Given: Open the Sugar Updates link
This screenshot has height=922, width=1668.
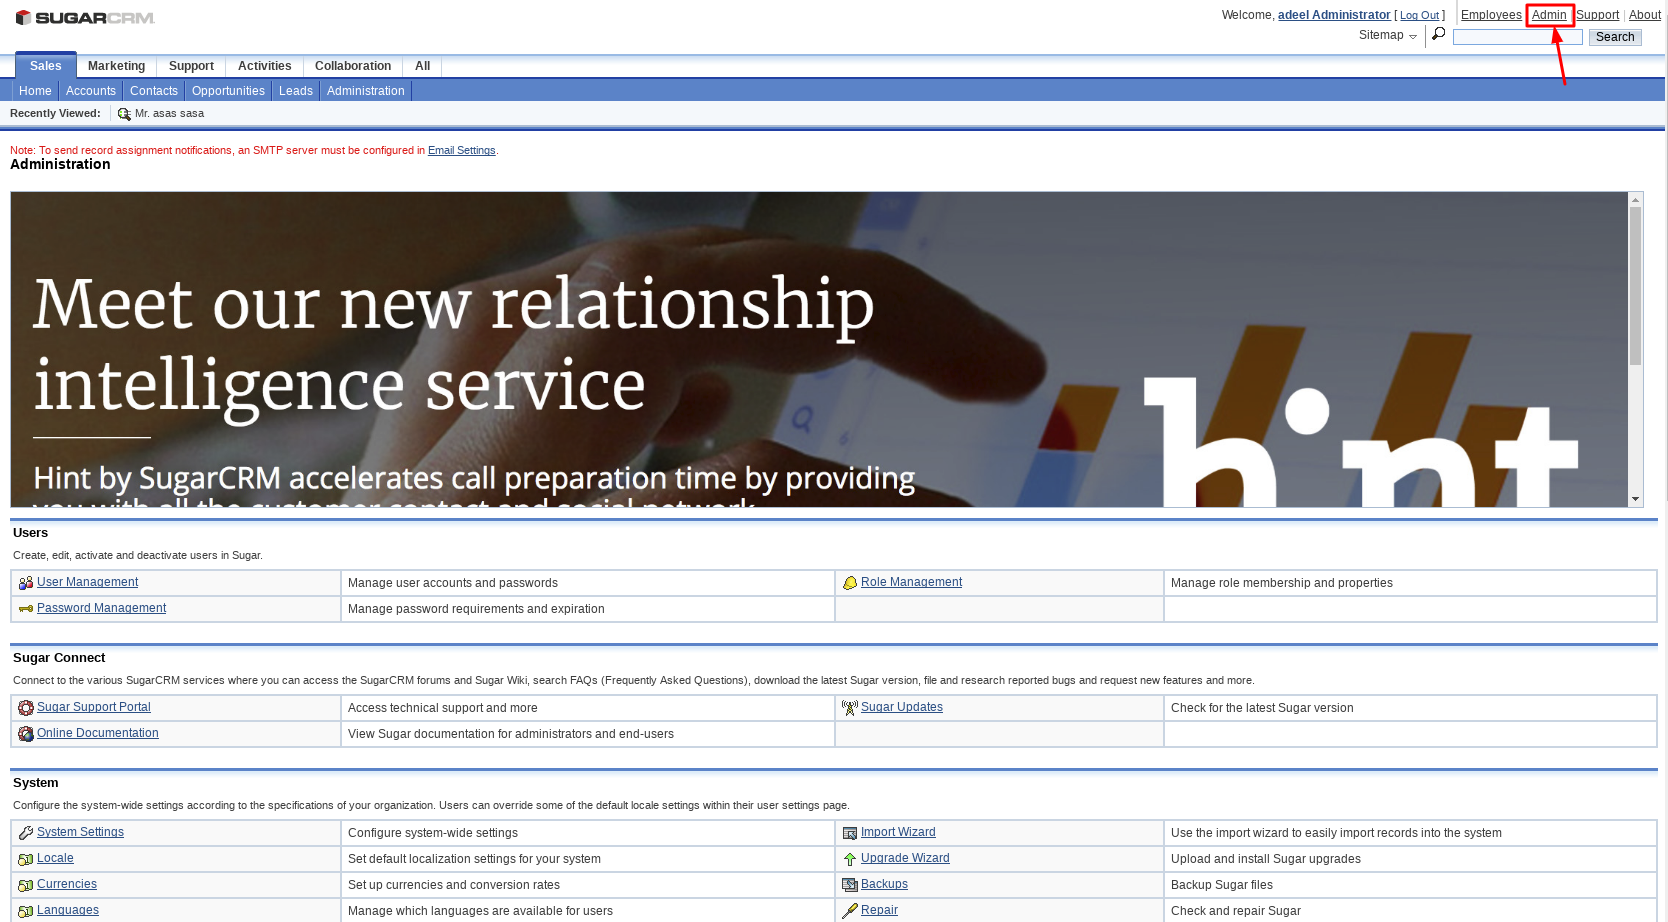Looking at the screenshot, I should [902, 707].
